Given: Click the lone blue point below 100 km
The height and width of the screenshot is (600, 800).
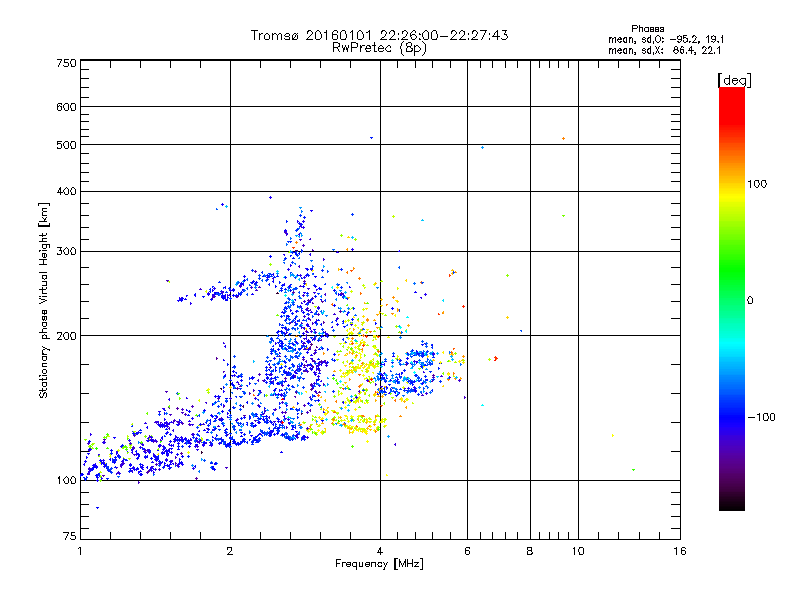Looking at the screenshot, I should [97, 508].
